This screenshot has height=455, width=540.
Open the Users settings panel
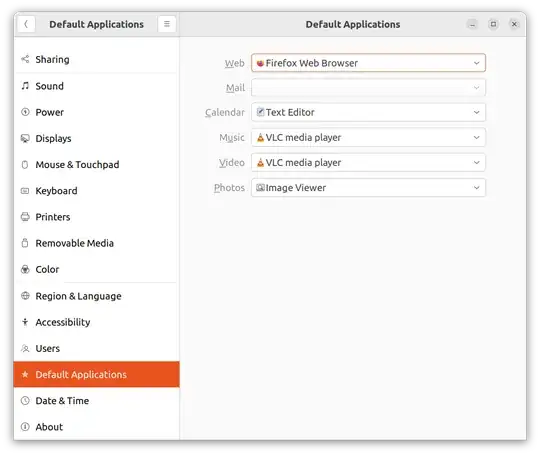[x=96, y=348]
